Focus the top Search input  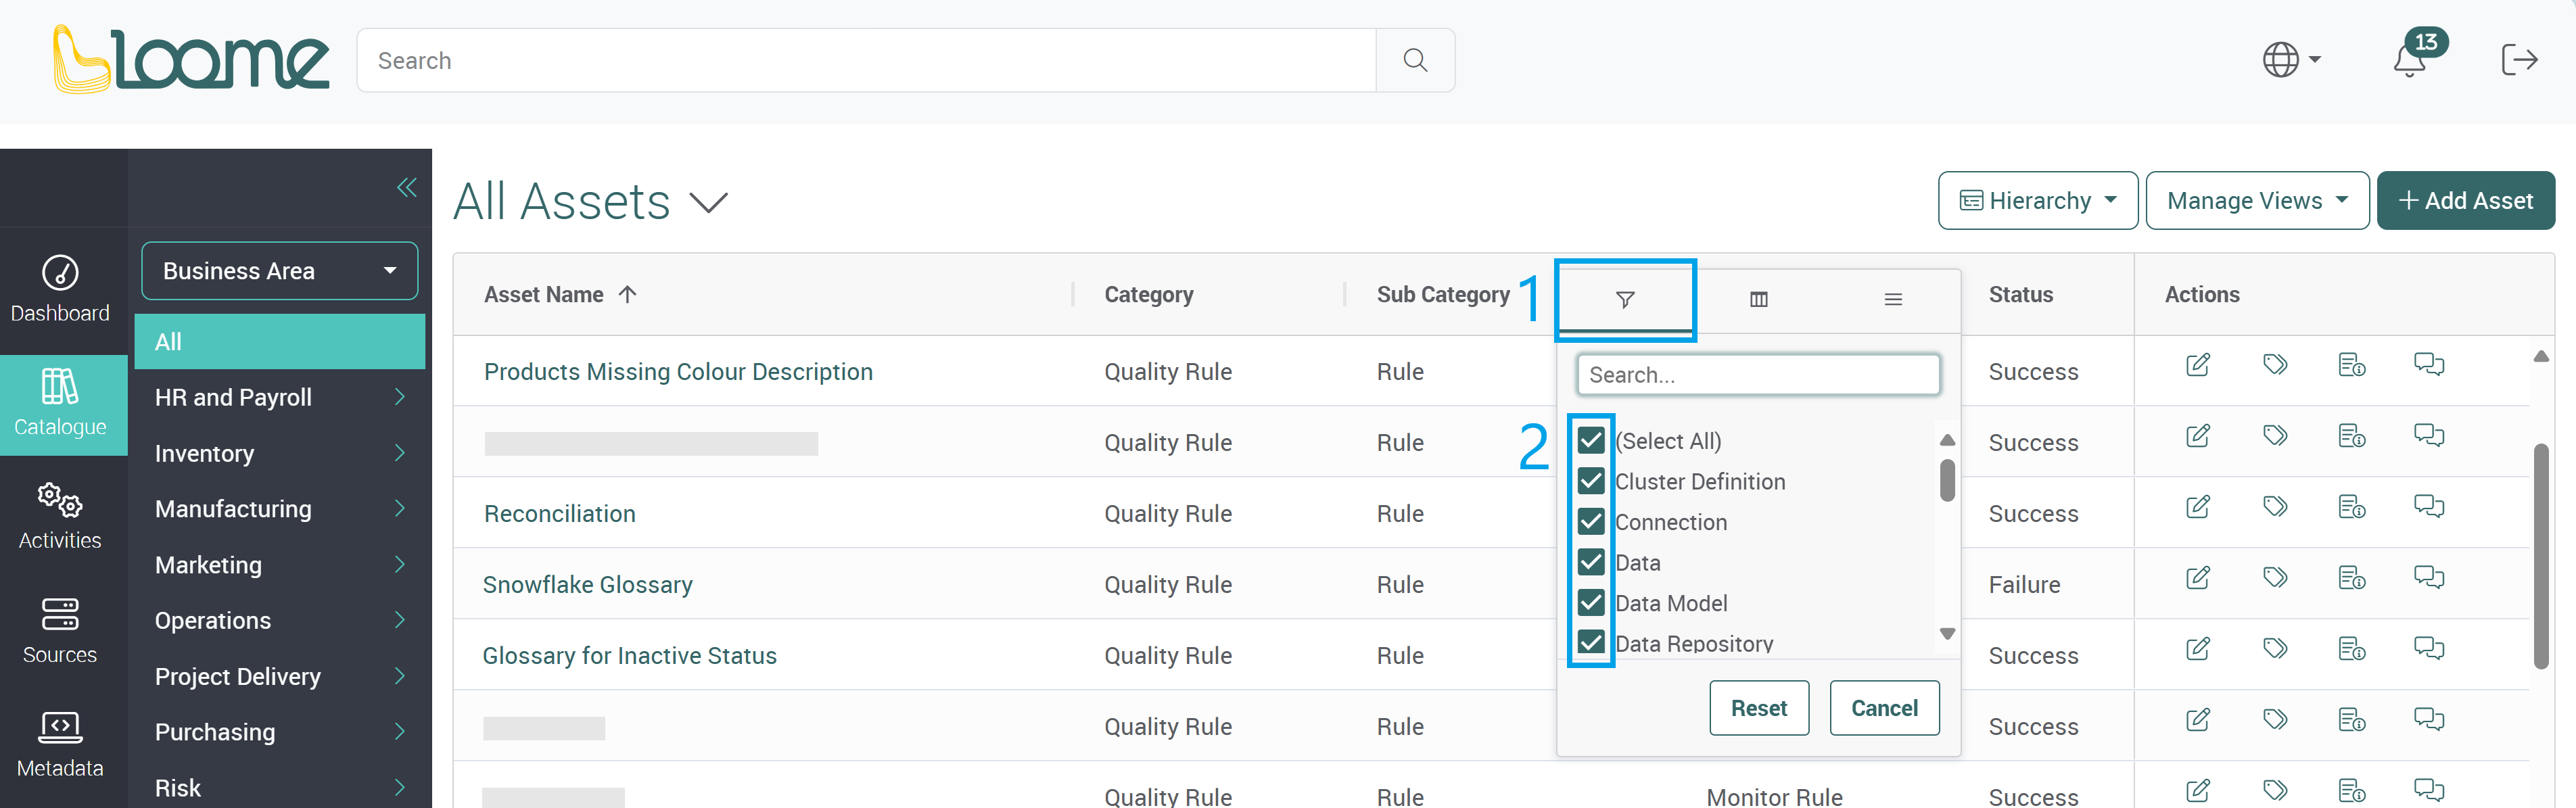click(866, 60)
